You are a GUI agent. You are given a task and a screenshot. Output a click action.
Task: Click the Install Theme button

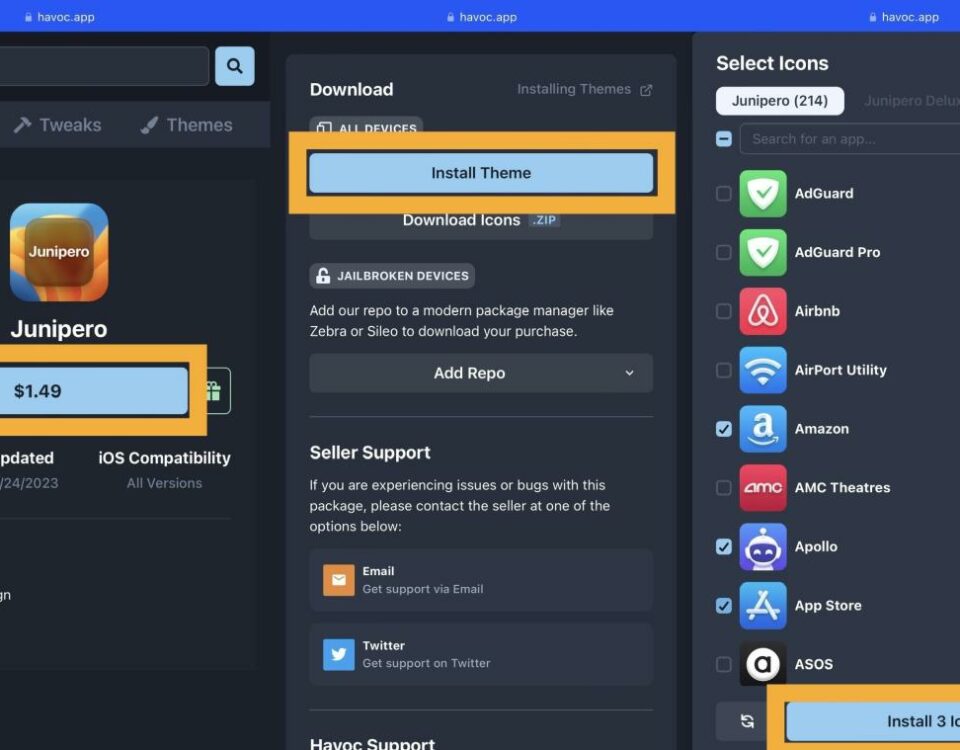(481, 173)
